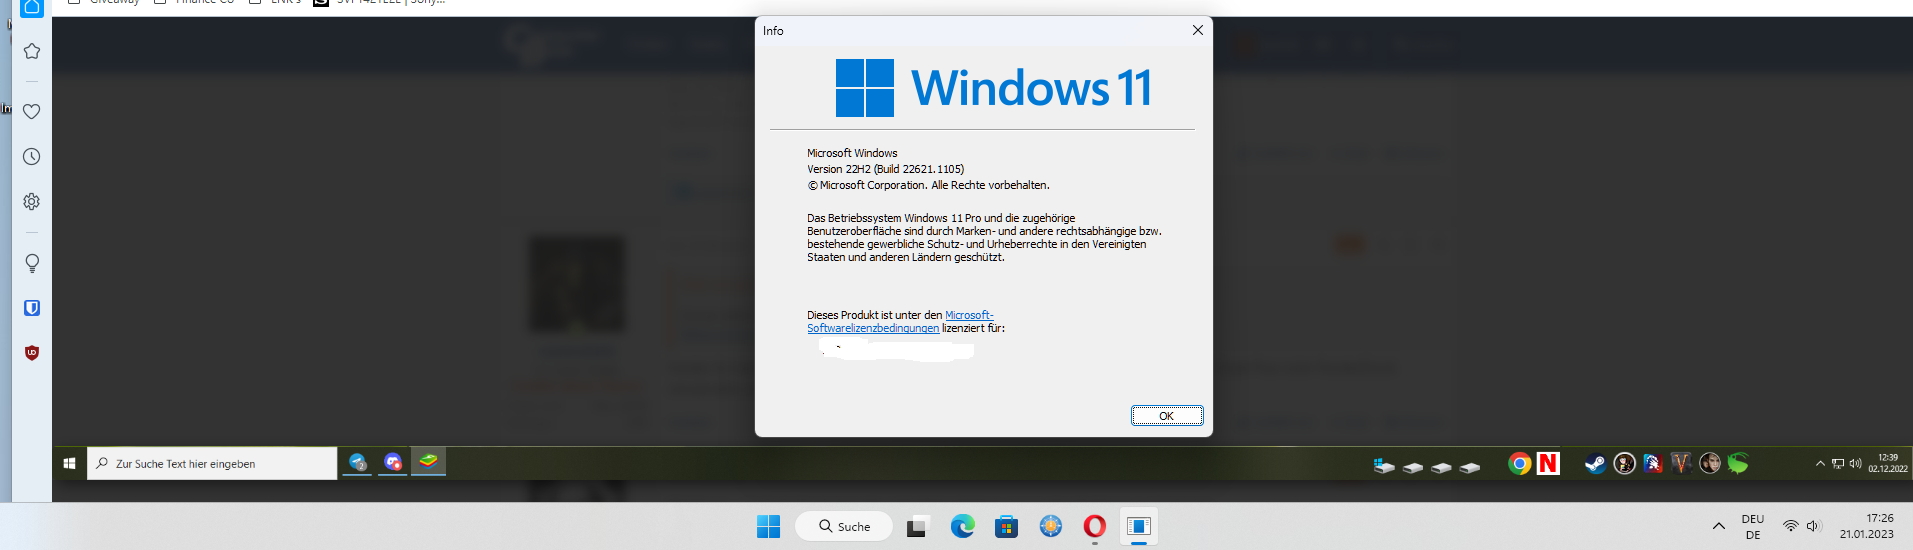Click the lightbulb icon in browser sidebar
Viewport: 1913px width, 550px height.
pos(32,263)
